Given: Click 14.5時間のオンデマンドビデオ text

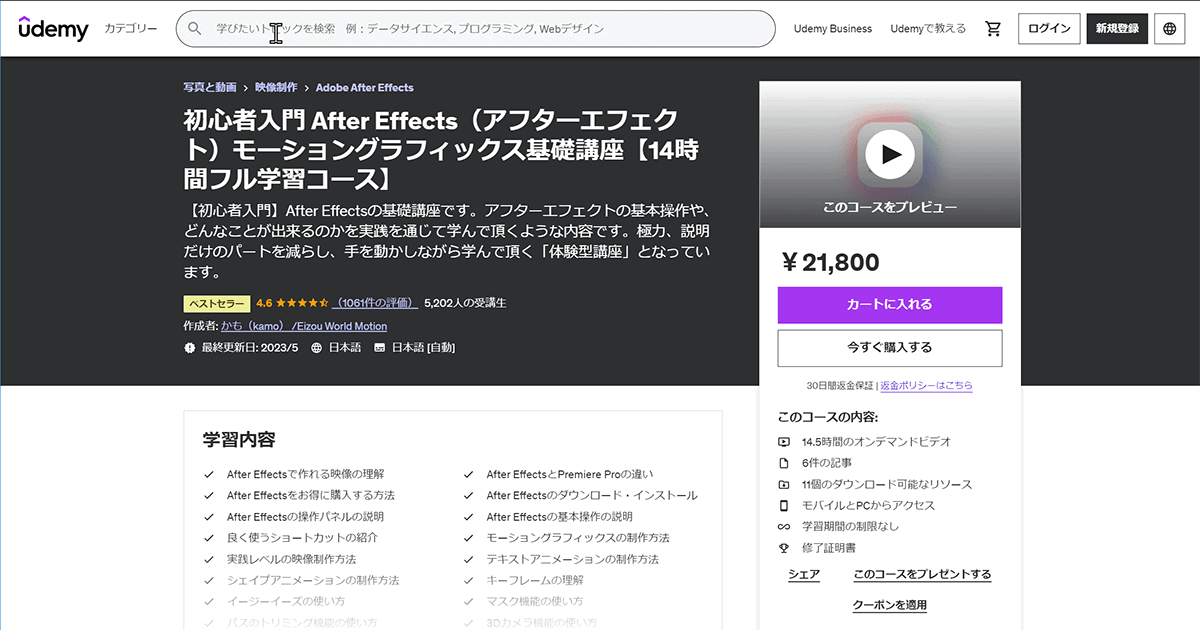Looking at the screenshot, I should click(877, 442).
